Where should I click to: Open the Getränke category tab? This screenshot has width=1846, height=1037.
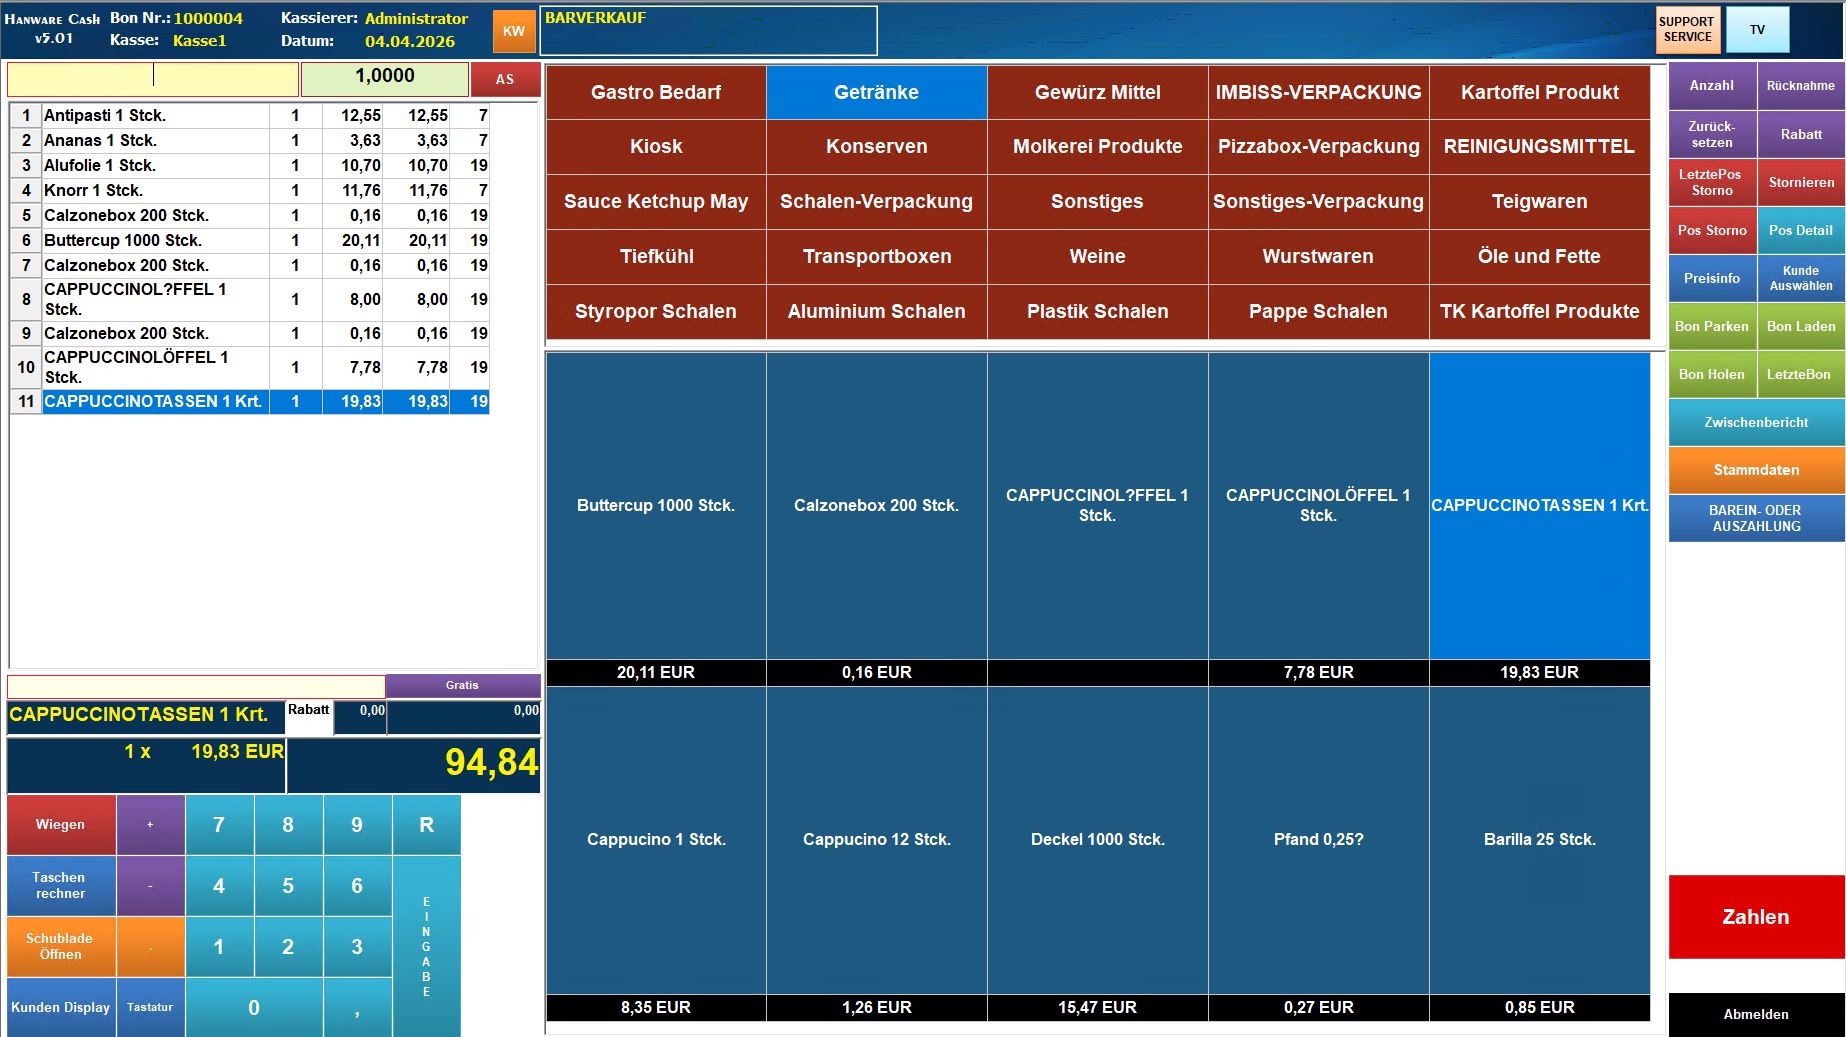pos(876,92)
